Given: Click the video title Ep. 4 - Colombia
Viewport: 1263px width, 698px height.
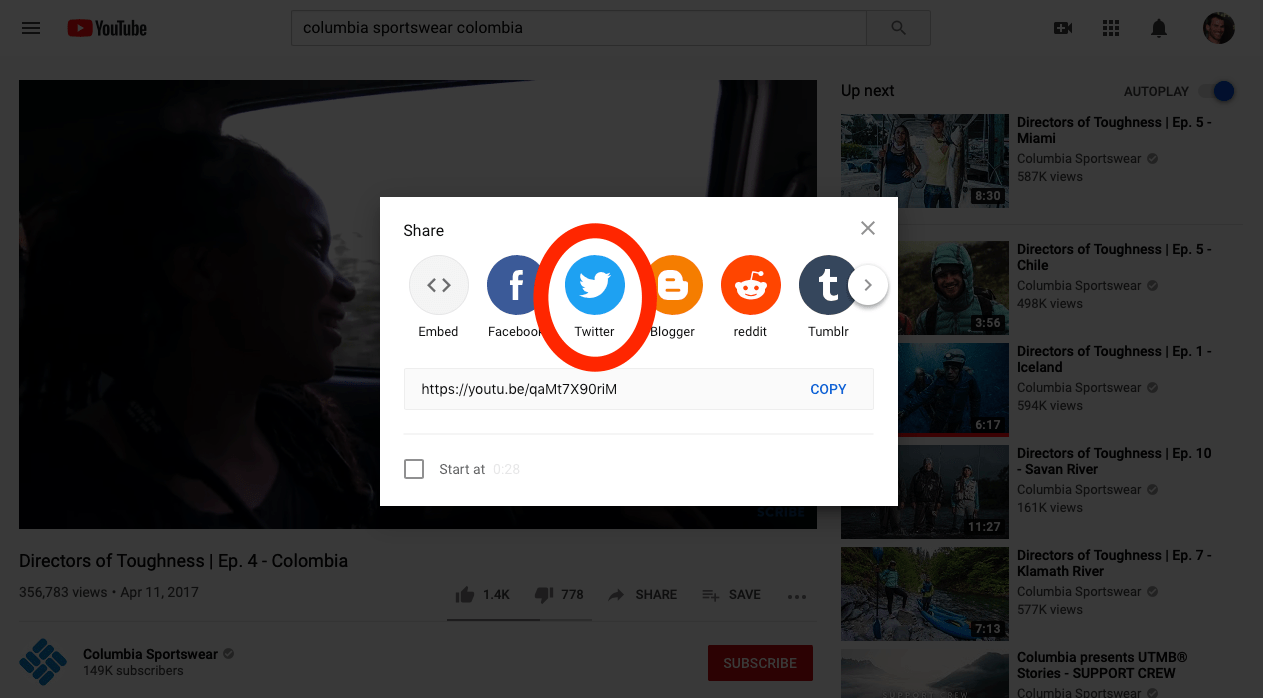Looking at the screenshot, I should point(184,561).
